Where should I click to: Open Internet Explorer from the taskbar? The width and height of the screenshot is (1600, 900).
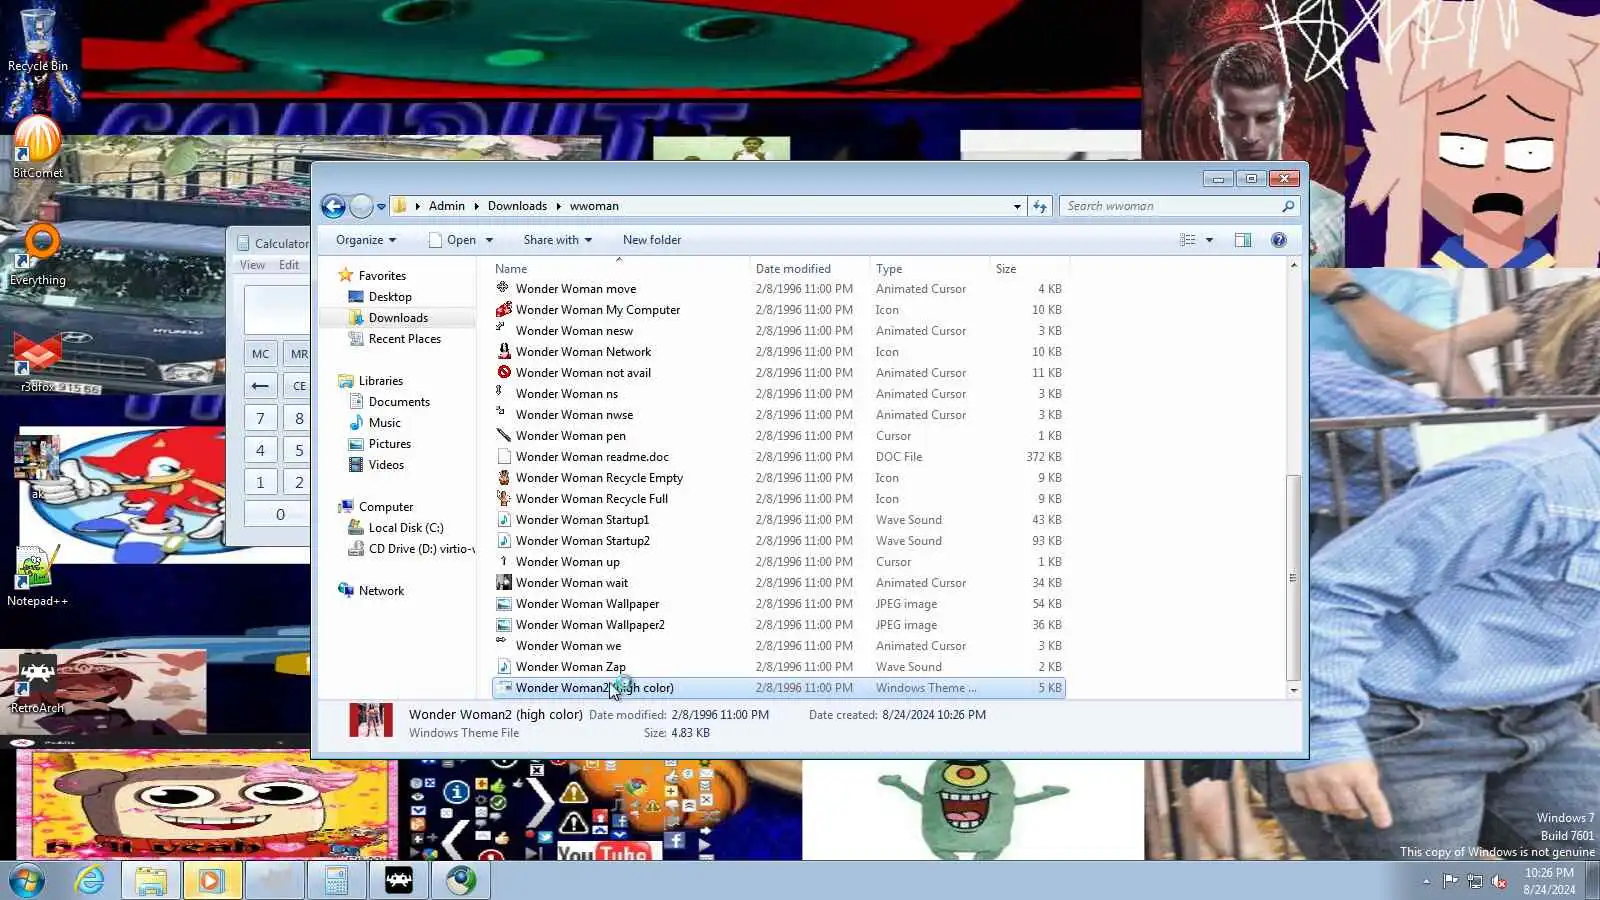pyautogui.click(x=90, y=881)
